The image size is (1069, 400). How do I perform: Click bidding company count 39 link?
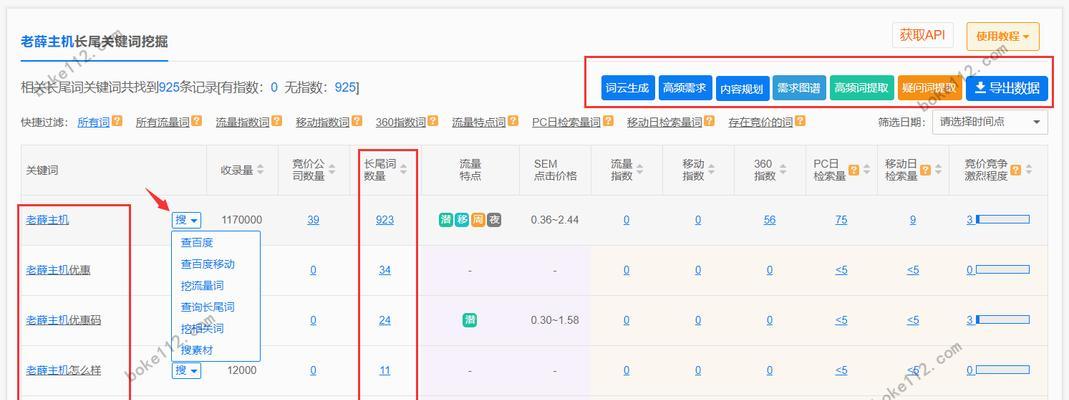313,220
